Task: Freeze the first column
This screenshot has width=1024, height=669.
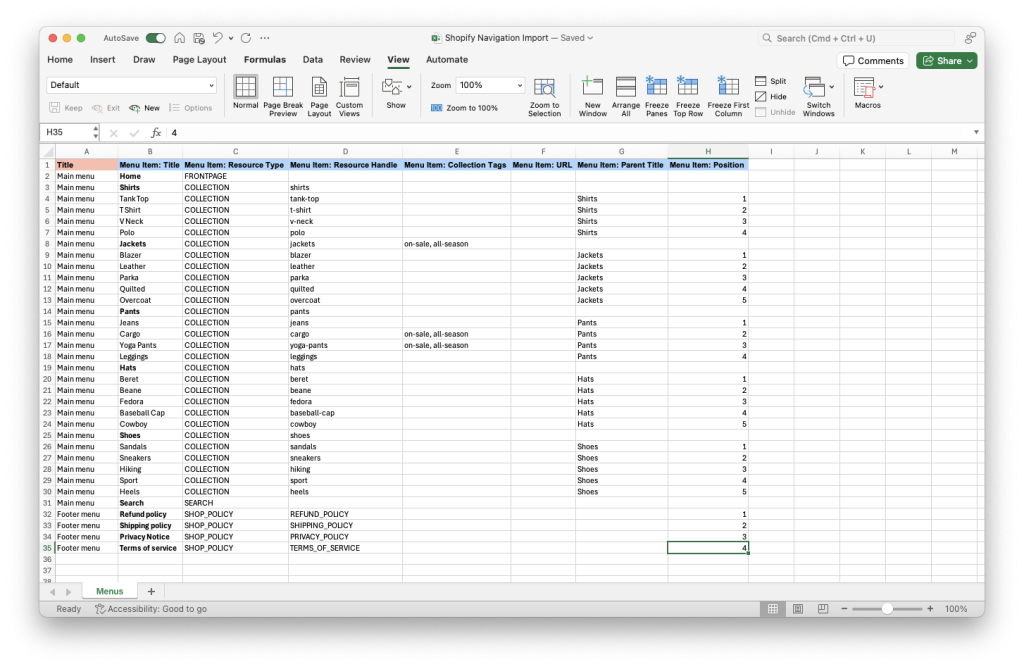Action: point(727,92)
